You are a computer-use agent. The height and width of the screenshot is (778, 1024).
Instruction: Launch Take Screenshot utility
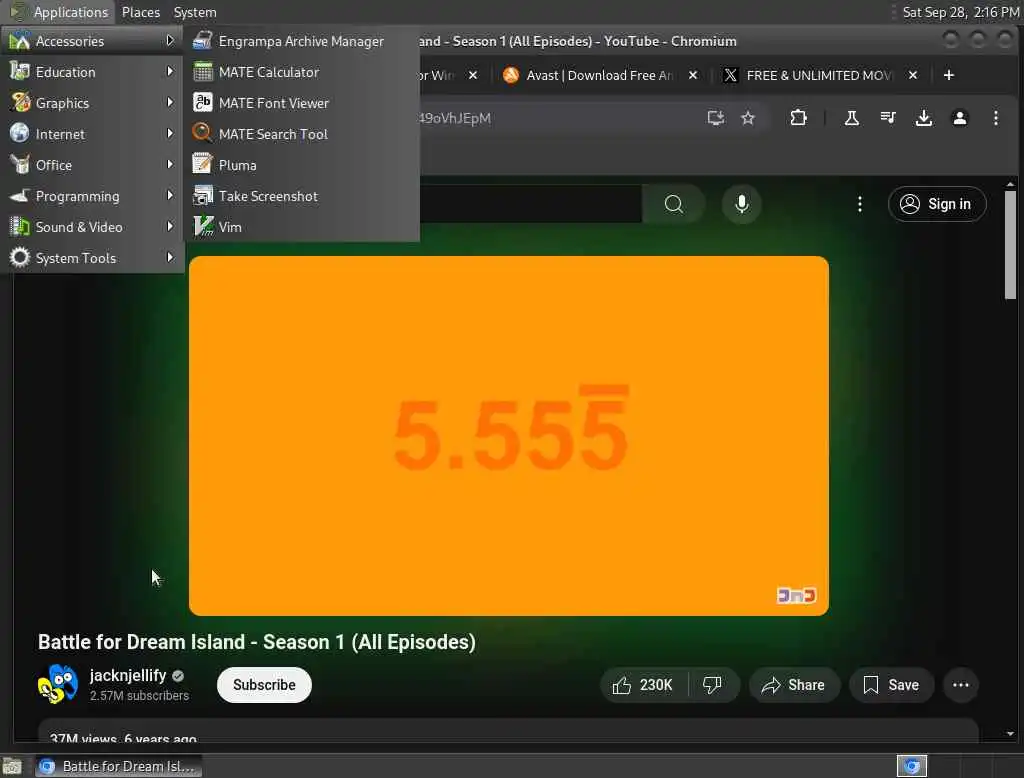pos(301,196)
